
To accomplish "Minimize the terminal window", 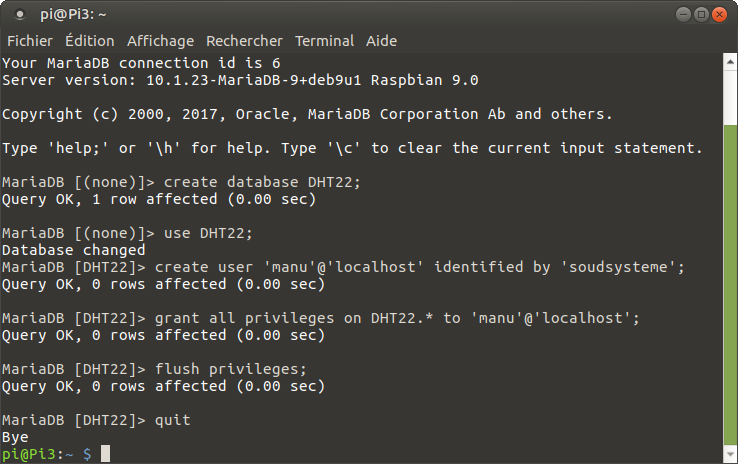I will (x=683, y=14).
